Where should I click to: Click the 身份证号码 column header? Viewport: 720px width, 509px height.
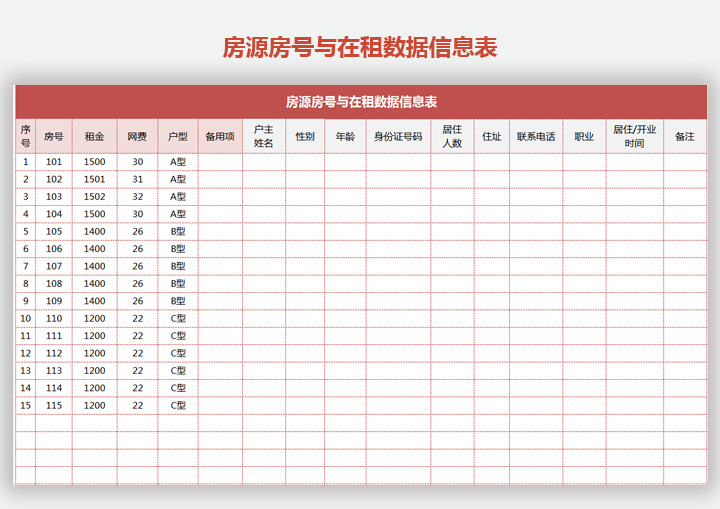[x=398, y=136]
